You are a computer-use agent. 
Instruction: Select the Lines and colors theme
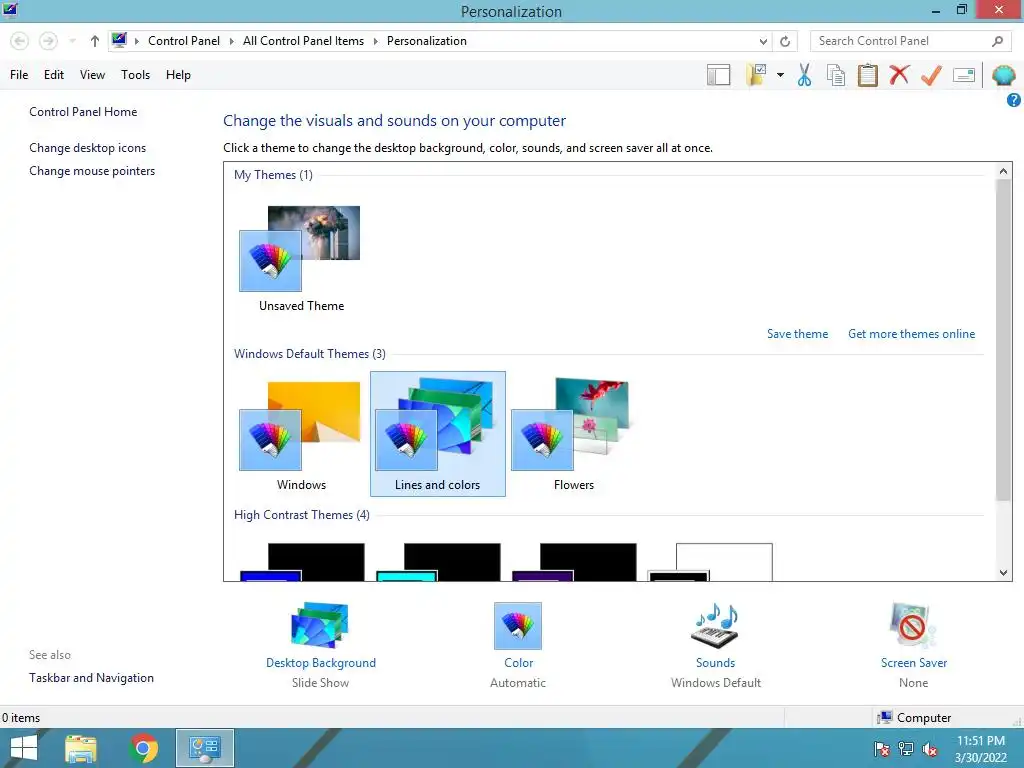438,434
